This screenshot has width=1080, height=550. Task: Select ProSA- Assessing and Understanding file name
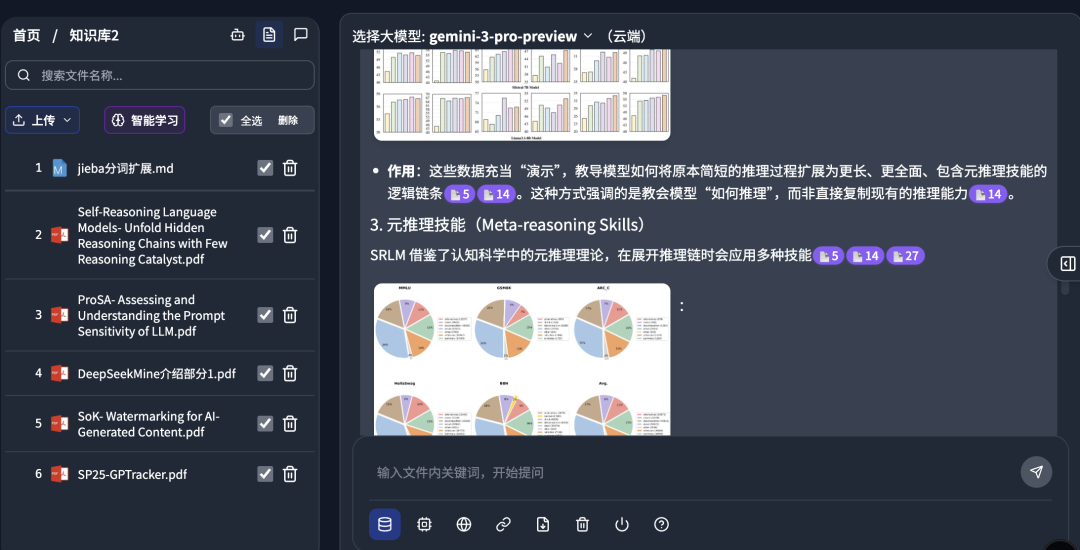click(152, 315)
